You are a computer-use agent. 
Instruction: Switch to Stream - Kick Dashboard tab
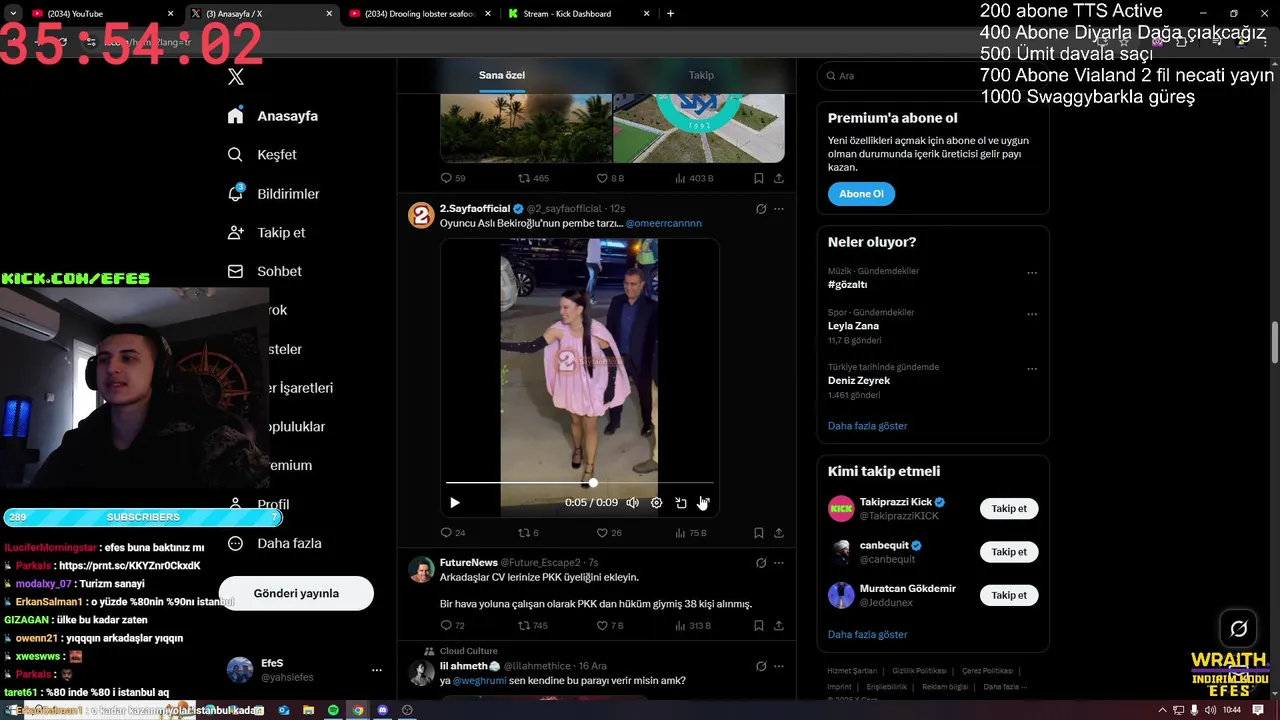pos(578,14)
